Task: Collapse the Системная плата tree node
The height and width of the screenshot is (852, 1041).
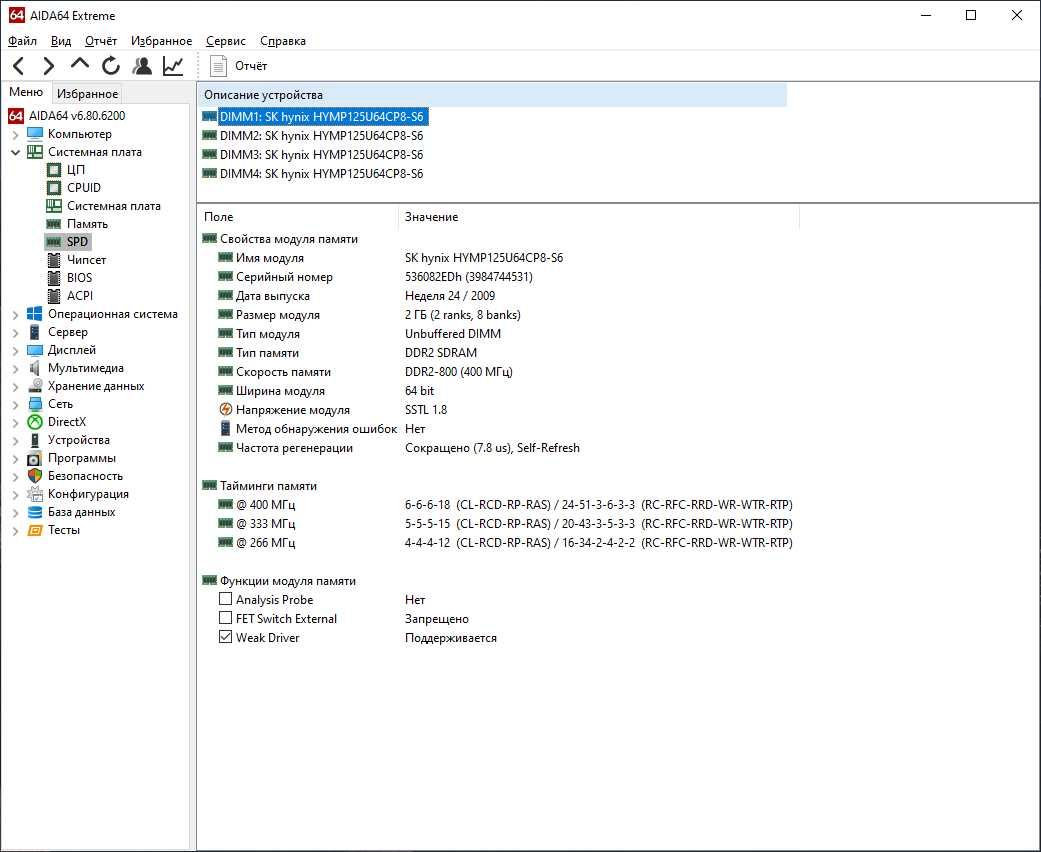Action: 15,152
